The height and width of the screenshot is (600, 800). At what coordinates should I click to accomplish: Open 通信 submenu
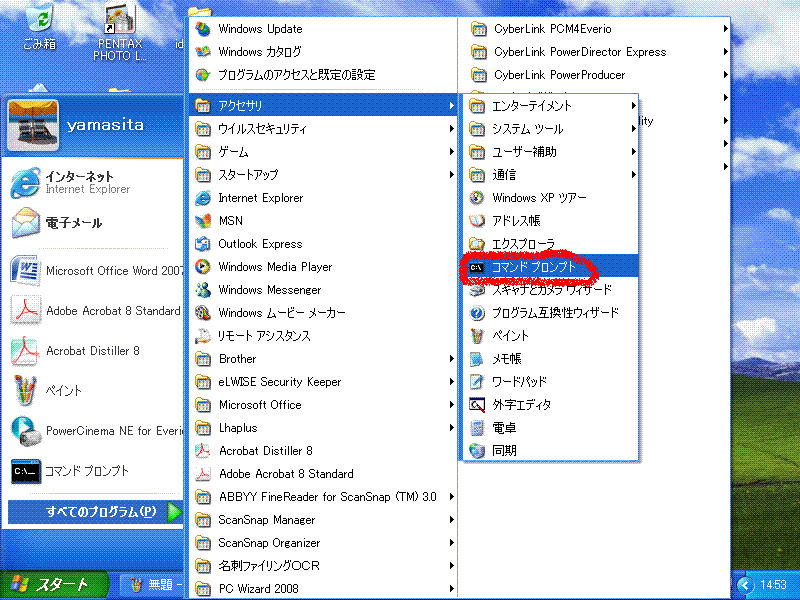(551, 174)
